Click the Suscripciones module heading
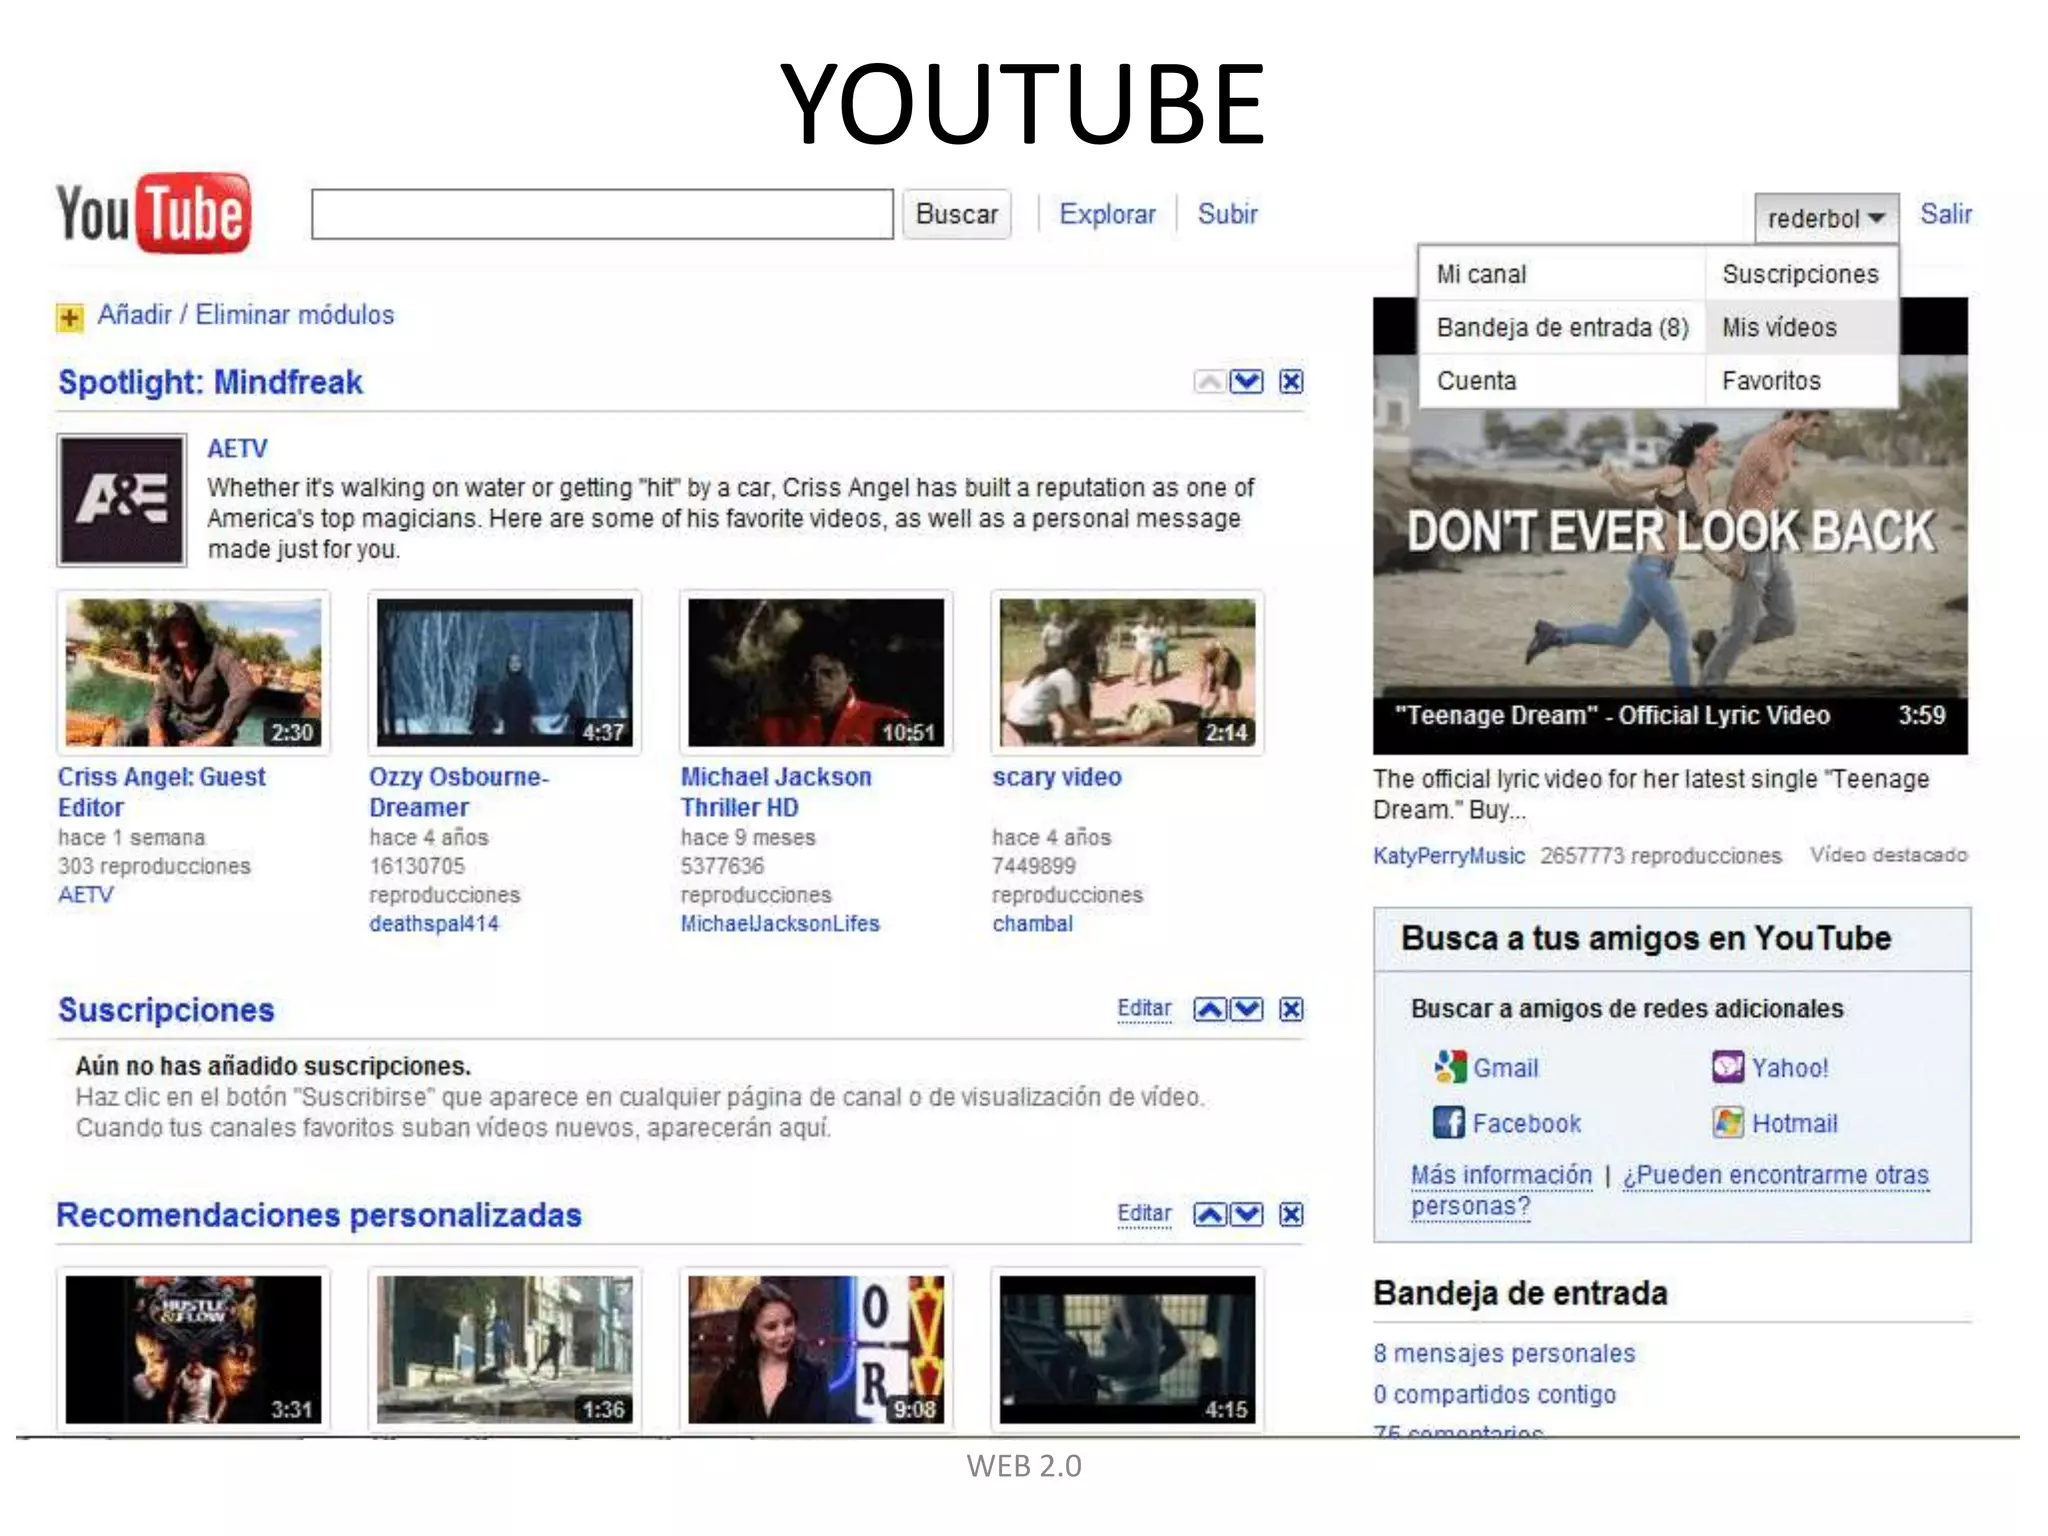Image resolution: width=2048 pixels, height=1536 pixels. (x=166, y=1010)
